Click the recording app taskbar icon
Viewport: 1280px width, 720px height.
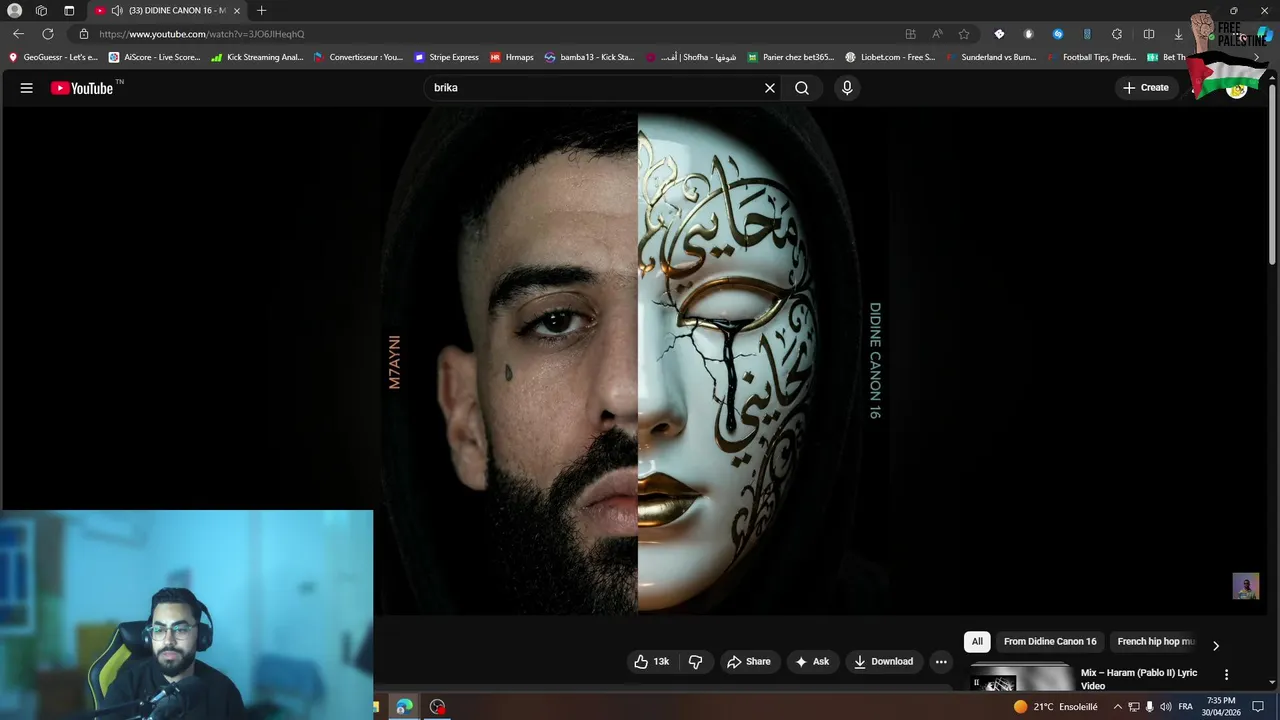[437, 707]
